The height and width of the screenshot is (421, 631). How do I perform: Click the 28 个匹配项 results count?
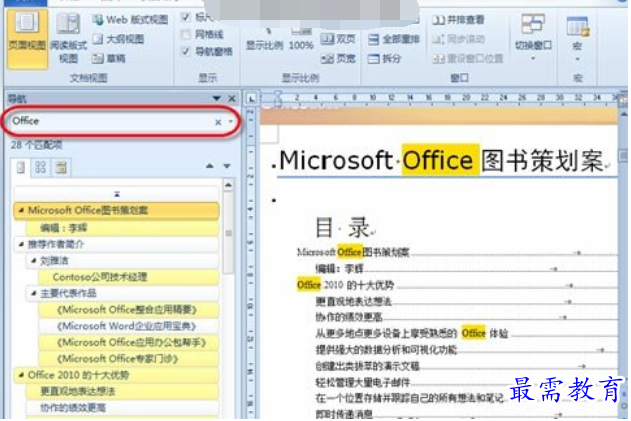(37, 145)
